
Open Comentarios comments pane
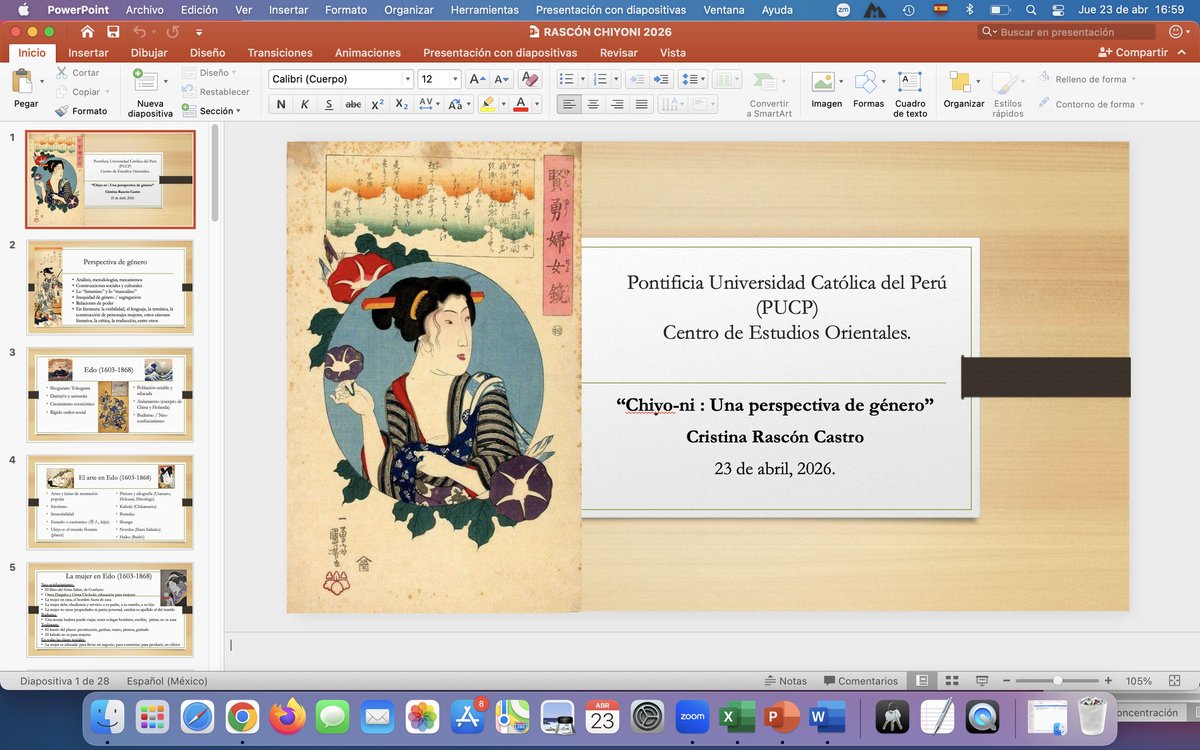point(861,681)
